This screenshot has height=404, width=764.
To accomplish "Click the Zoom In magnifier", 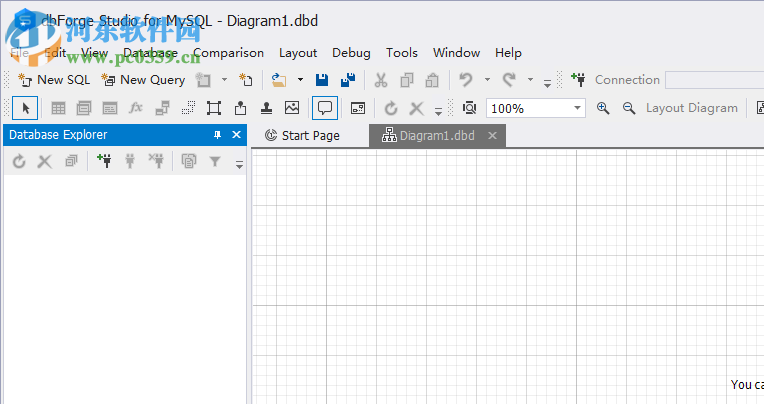I will pyautogui.click(x=603, y=108).
